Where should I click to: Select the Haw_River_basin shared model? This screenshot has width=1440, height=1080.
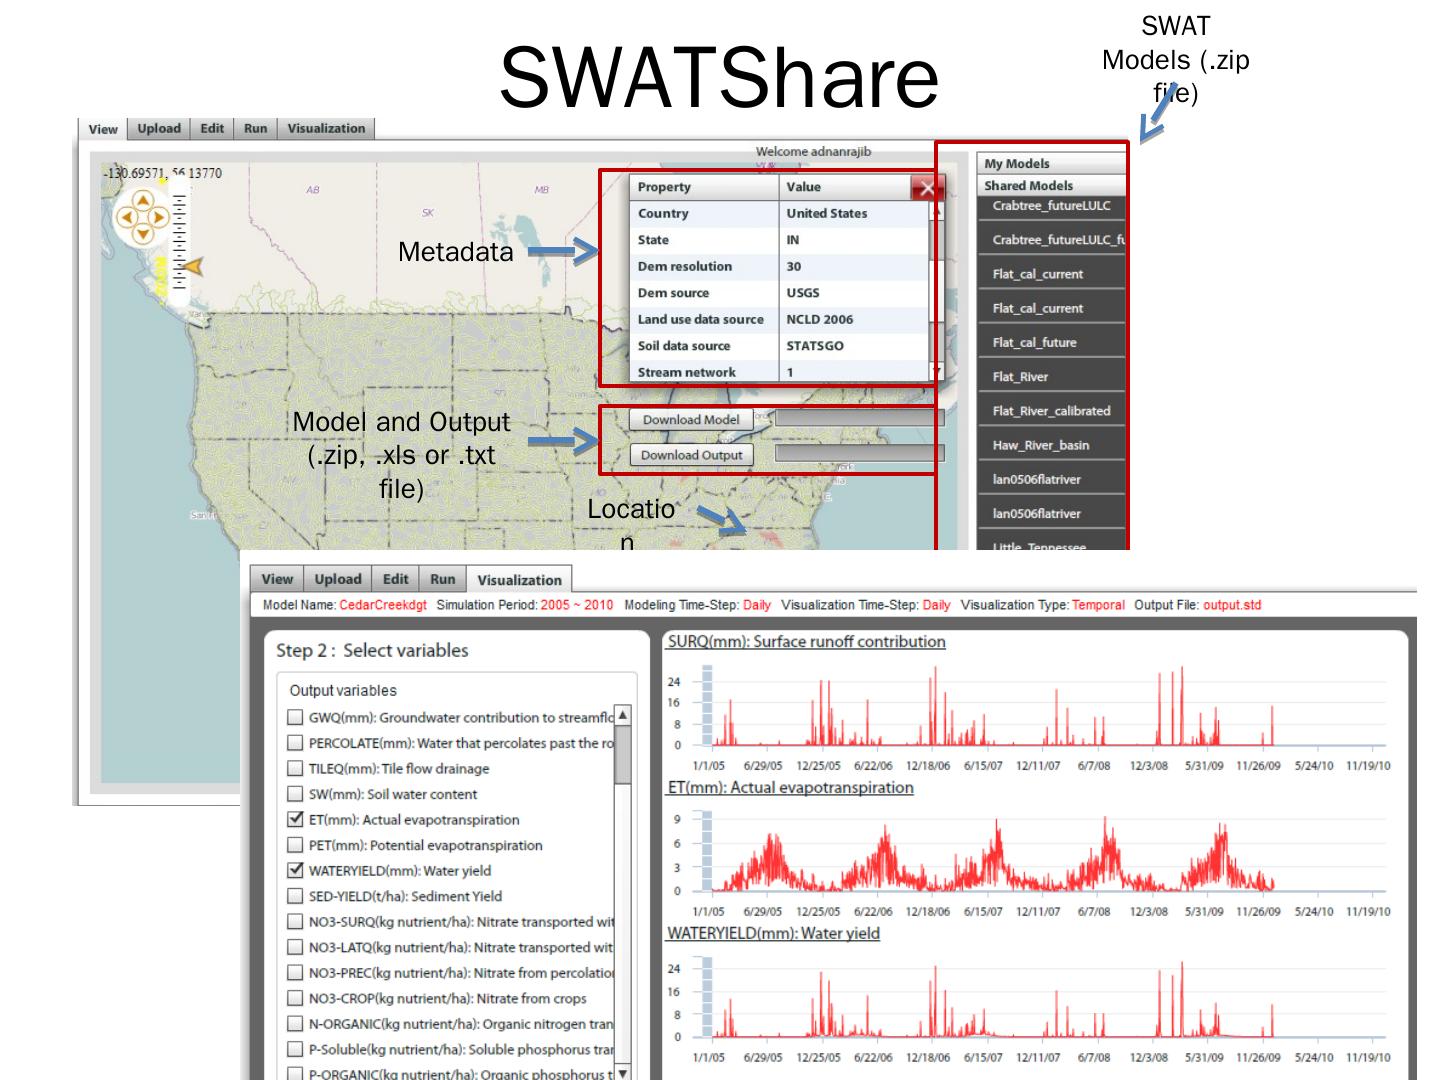[x=1051, y=445]
